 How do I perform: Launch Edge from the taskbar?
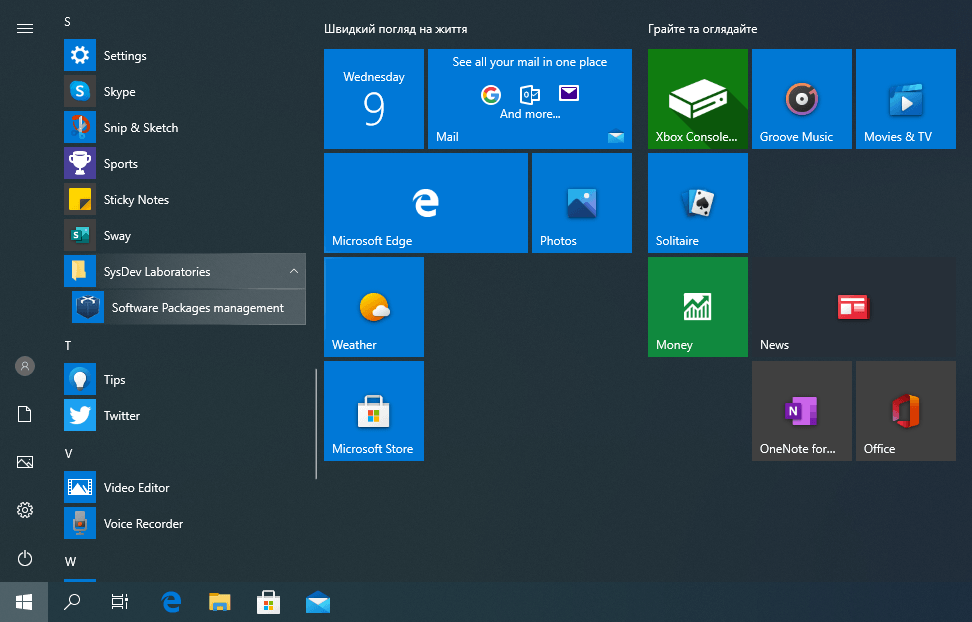coord(170,602)
